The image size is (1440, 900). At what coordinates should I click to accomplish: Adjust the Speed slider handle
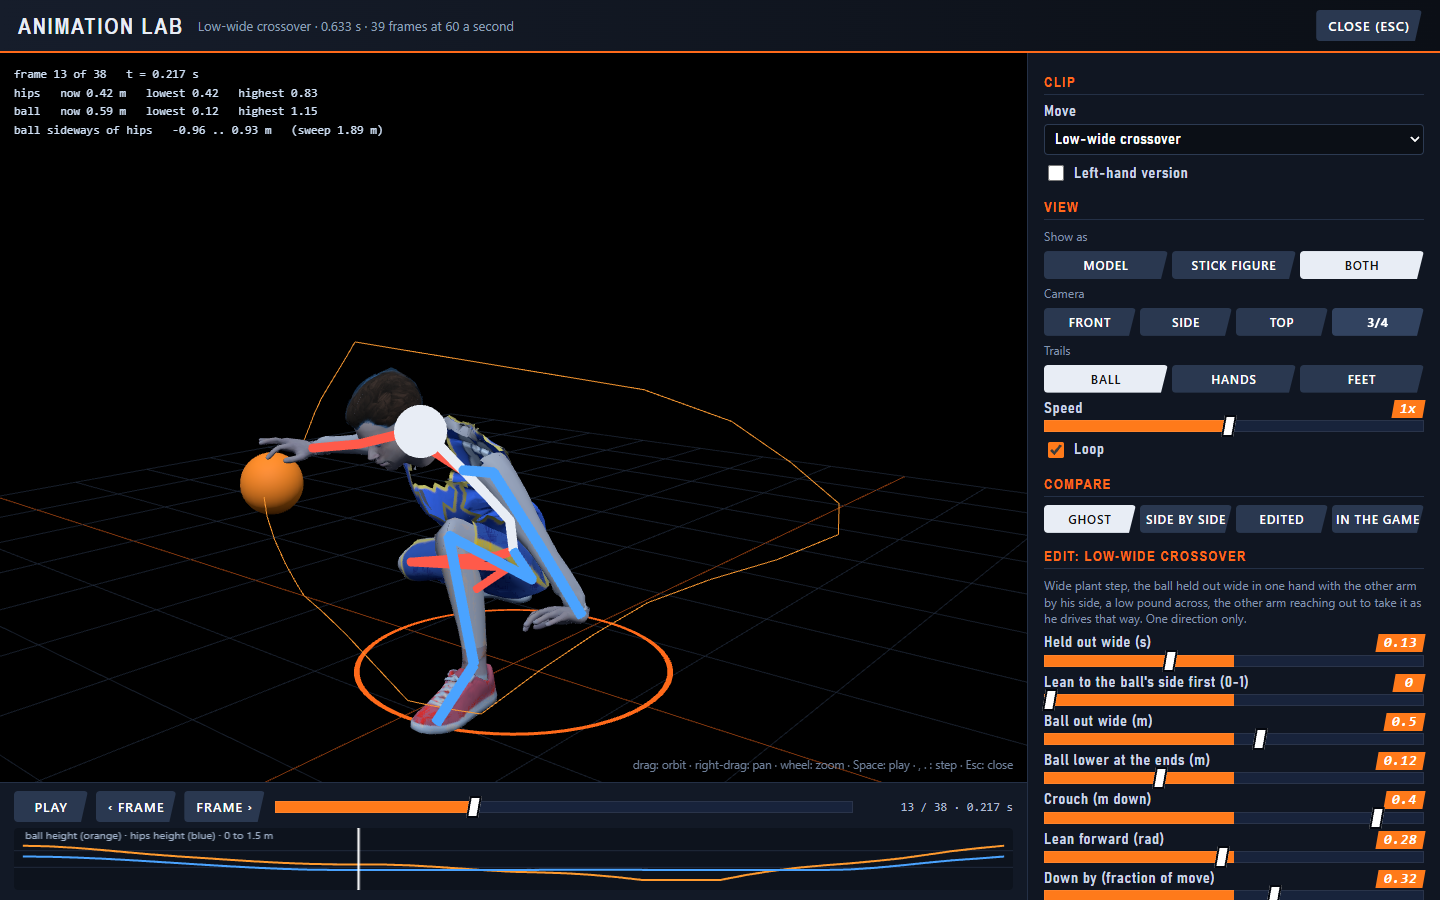tap(1229, 426)
